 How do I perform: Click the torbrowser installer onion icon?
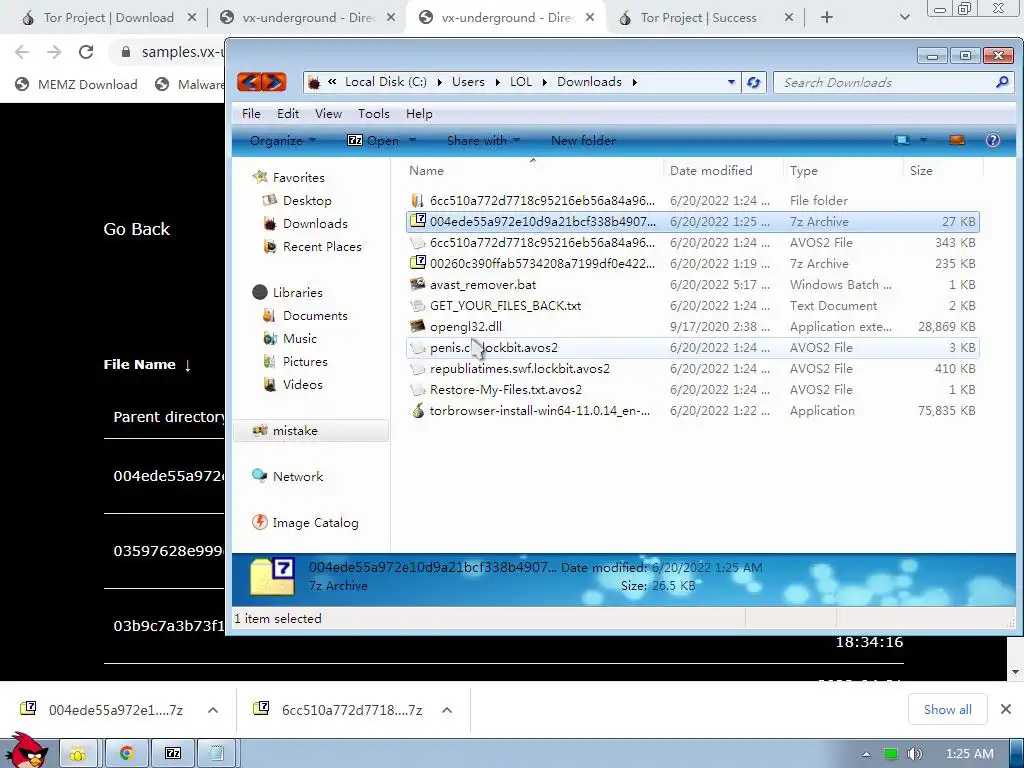(x=417, y=410)
